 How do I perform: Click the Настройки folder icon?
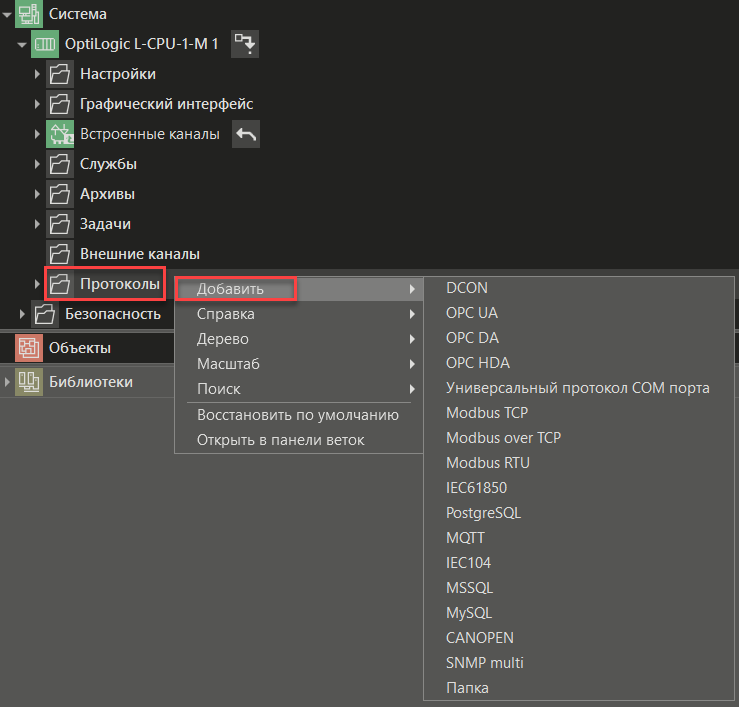coord(60,74)
